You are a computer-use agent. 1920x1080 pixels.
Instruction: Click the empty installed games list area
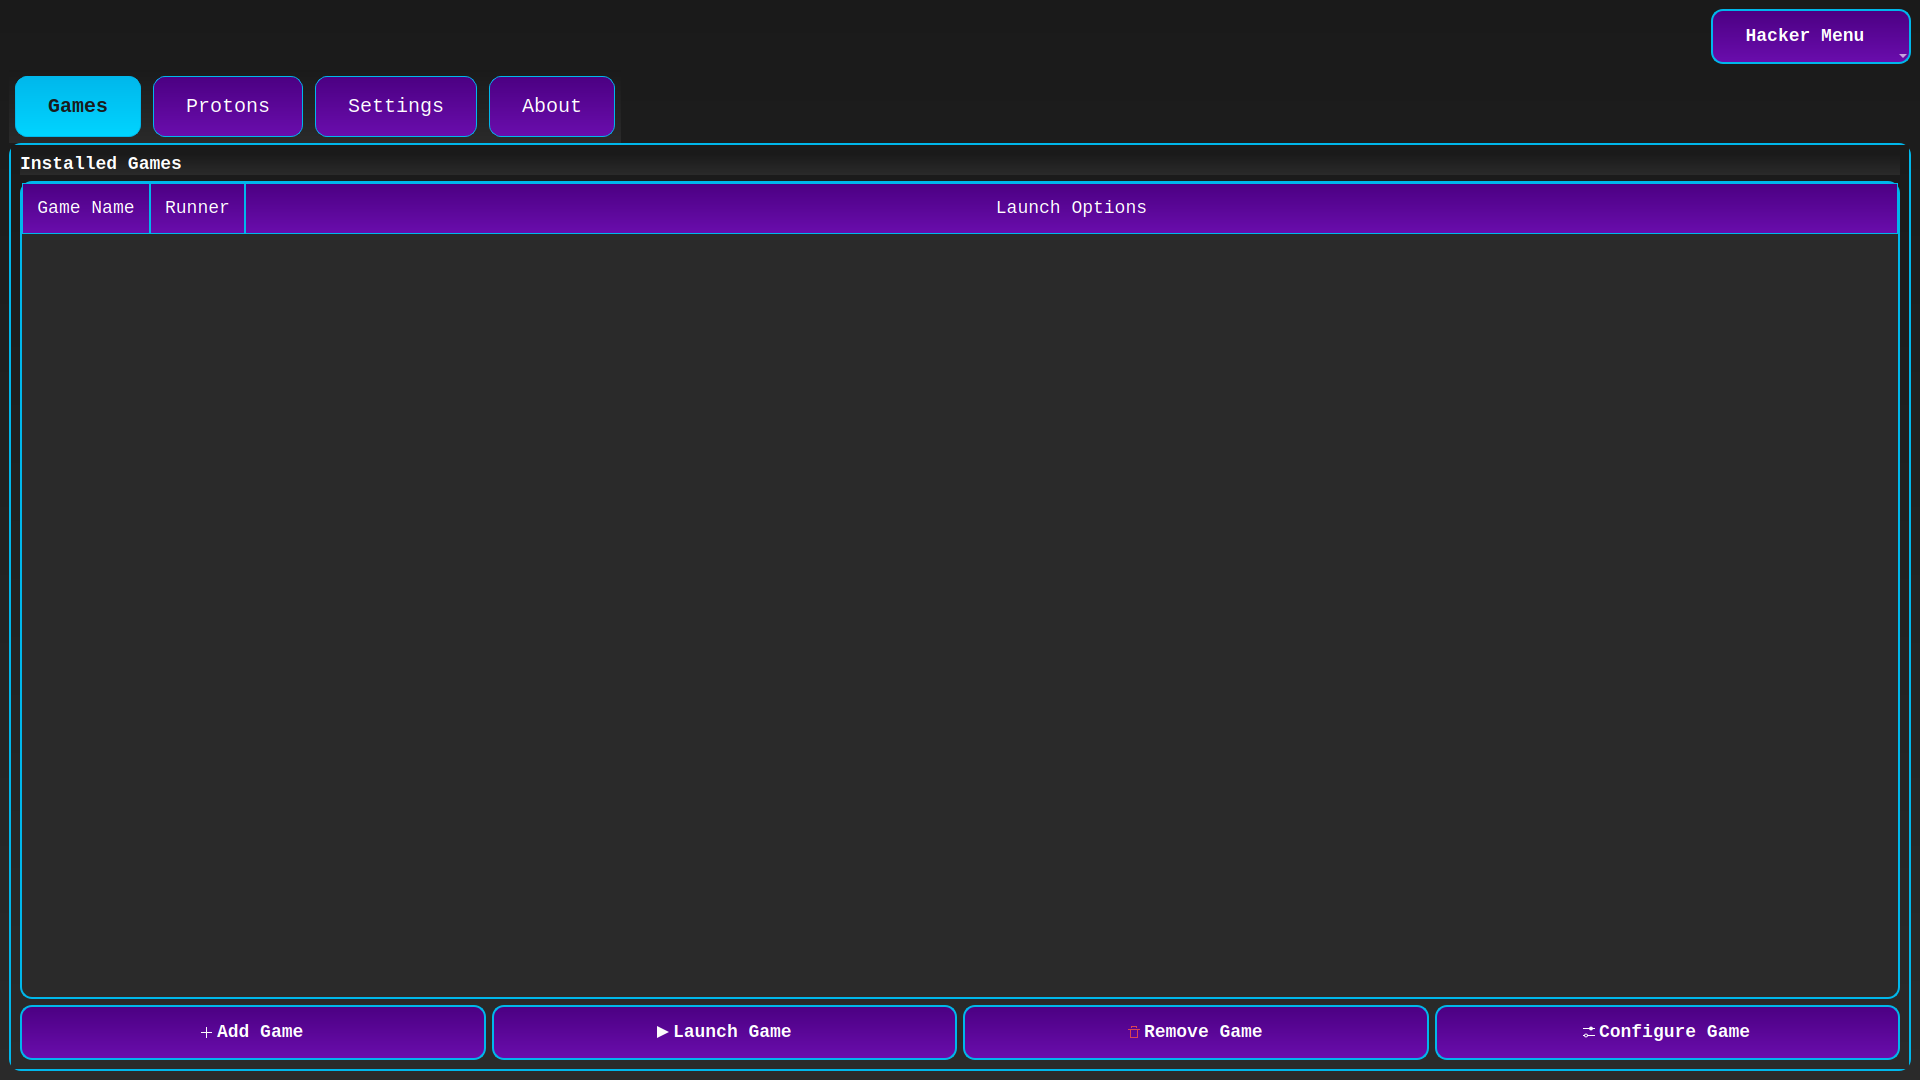pos(960,615)
